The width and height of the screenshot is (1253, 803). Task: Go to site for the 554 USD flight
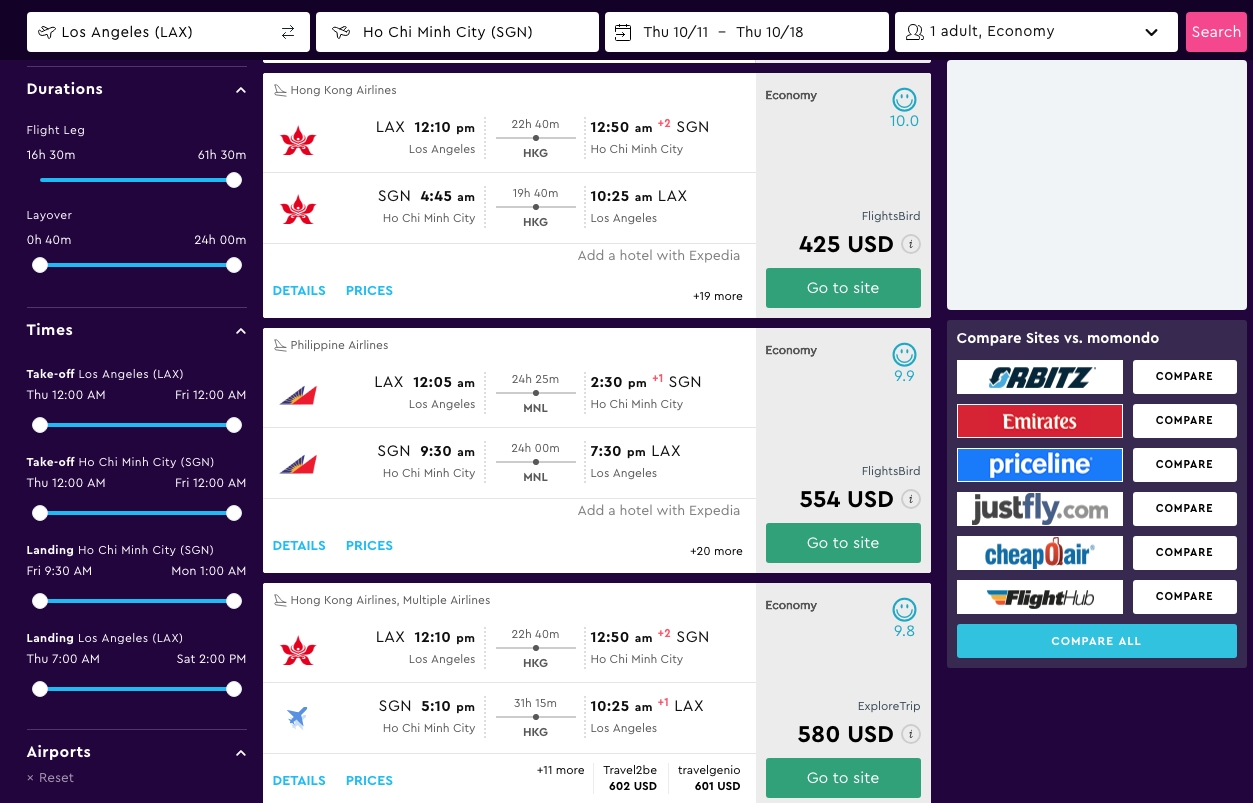coord(843,543)
